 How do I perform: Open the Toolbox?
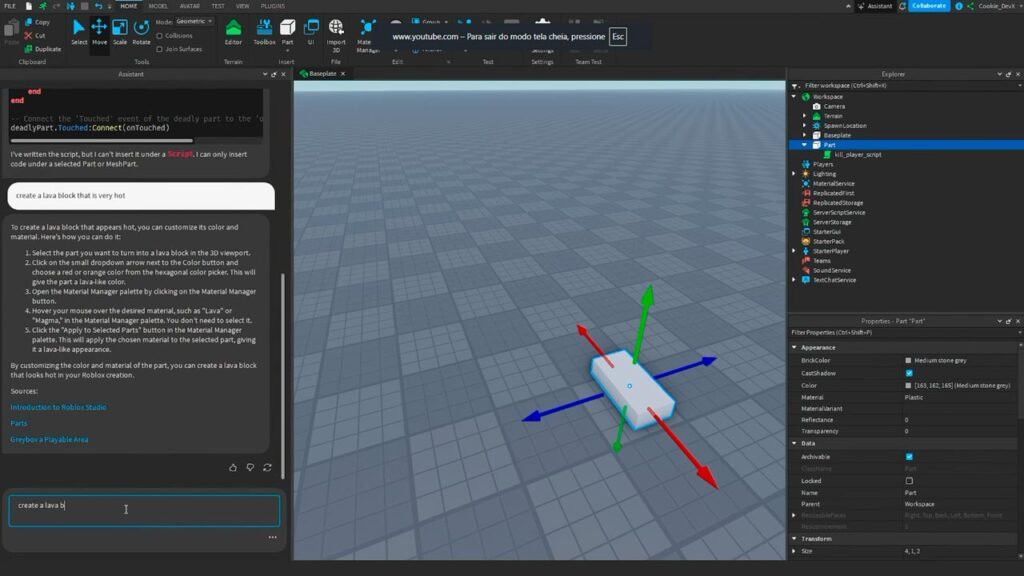(x=264, y=32)
